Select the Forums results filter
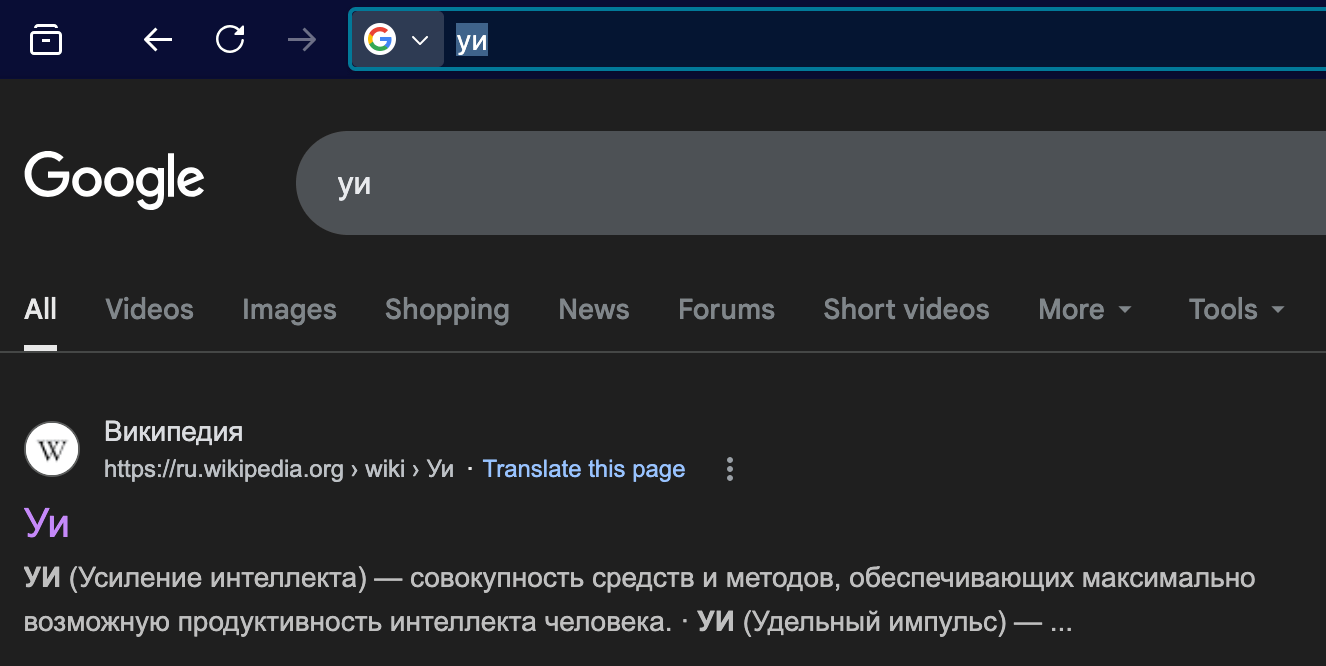This screenshot has width=1326, height=666. (726, 310)
